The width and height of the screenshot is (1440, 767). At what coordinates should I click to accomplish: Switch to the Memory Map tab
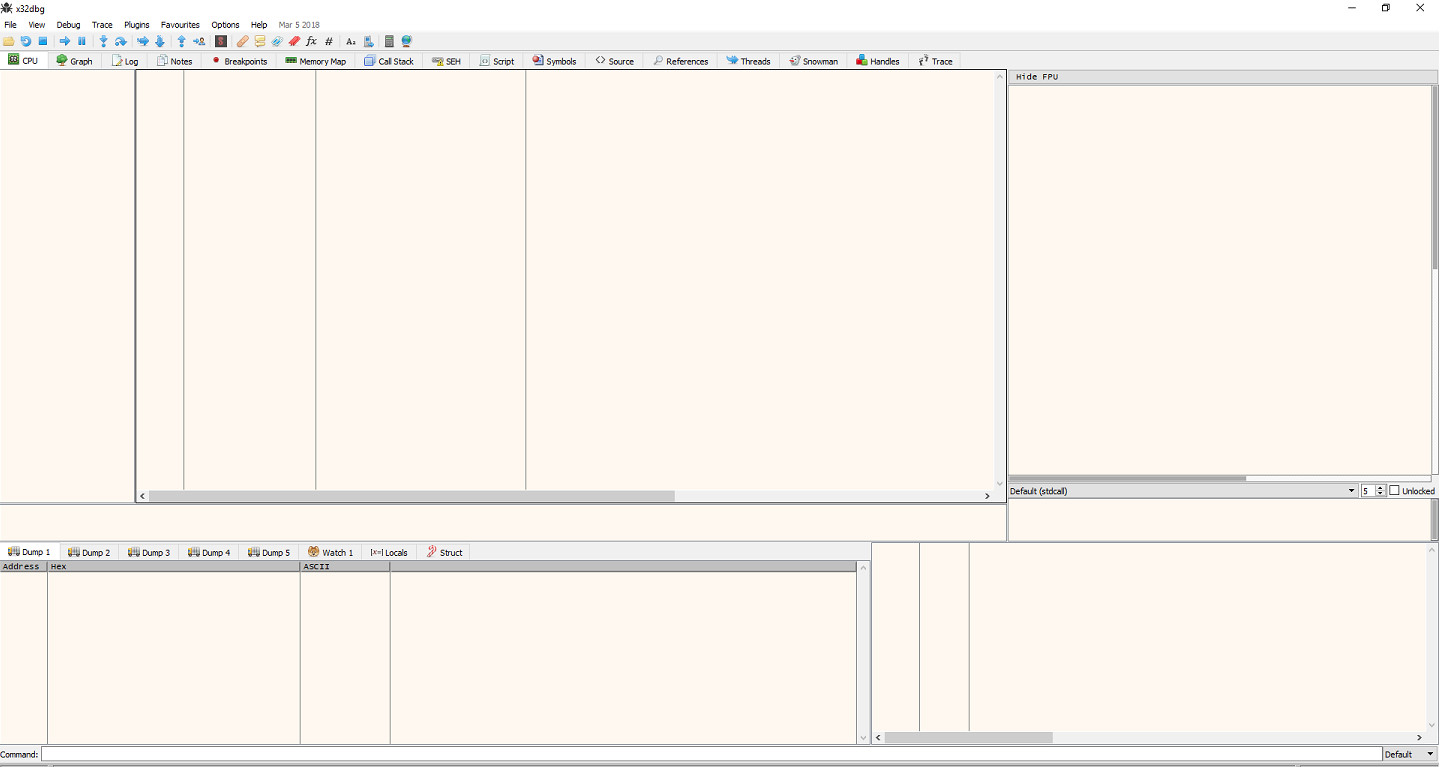(315, 61)
